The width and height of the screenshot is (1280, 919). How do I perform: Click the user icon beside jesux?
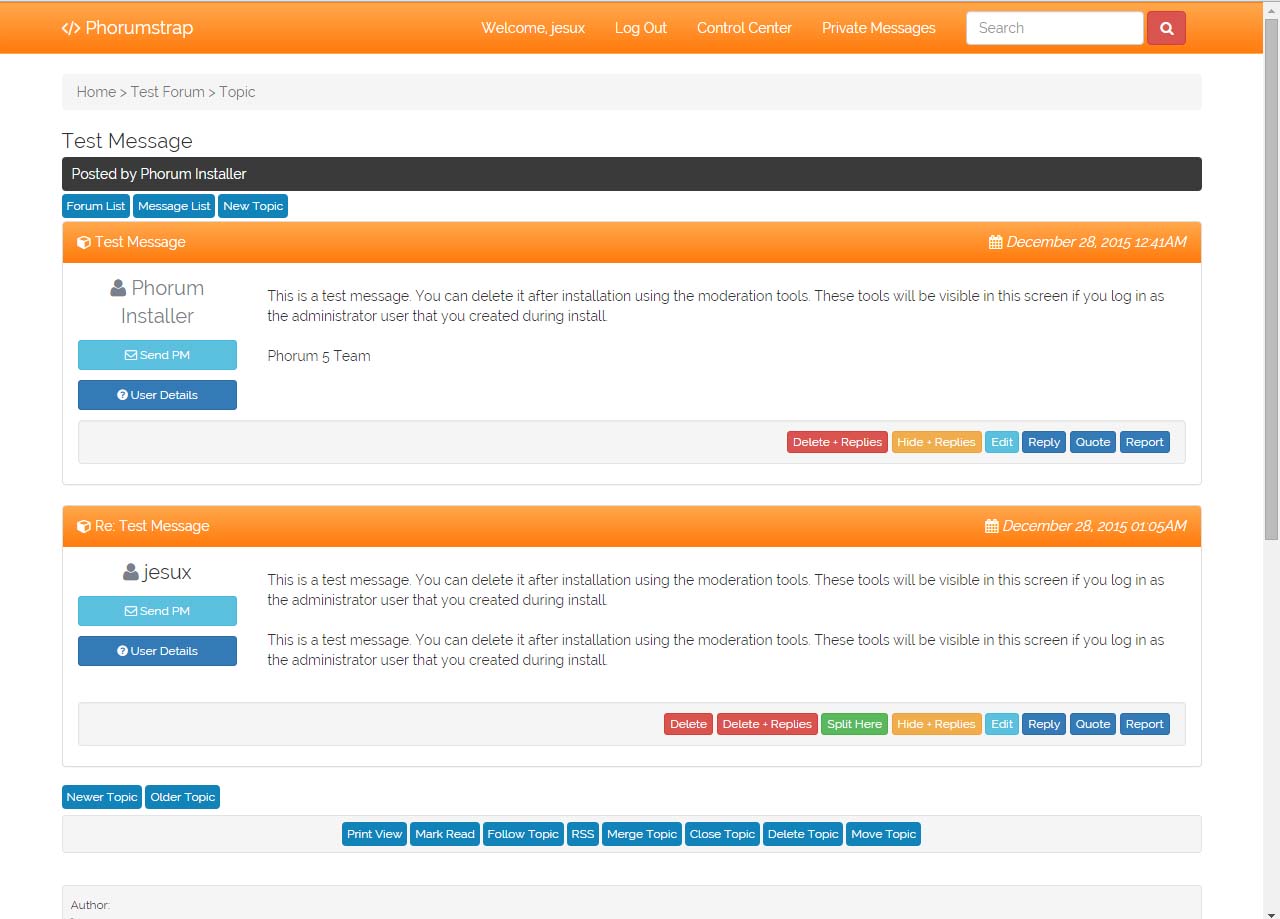click(130, 572)
